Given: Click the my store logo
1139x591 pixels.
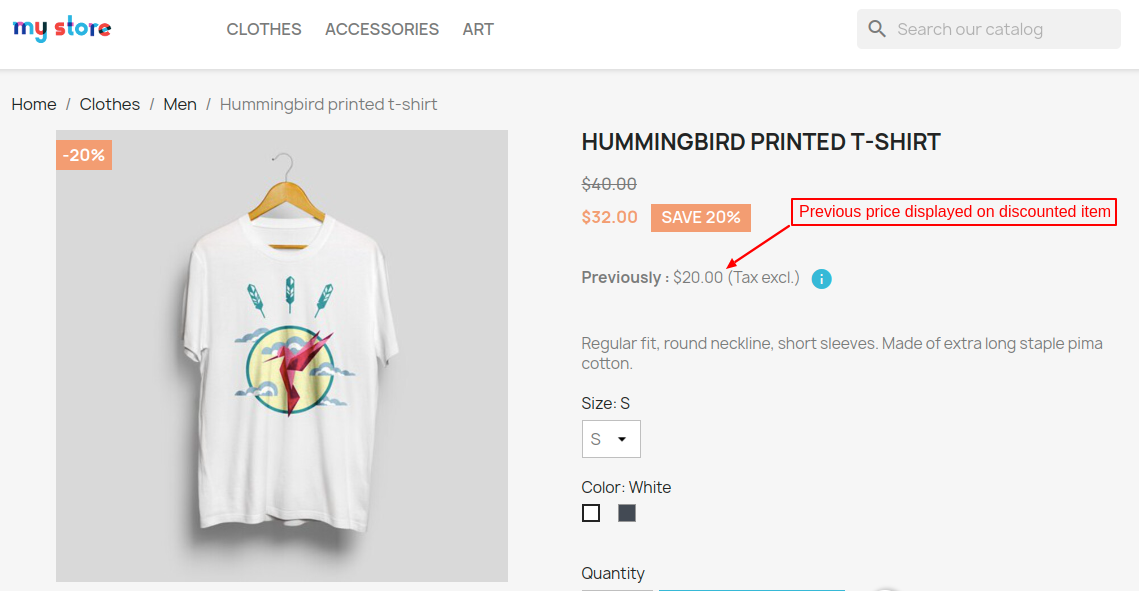Looking at the screenshot, I should (x=62, y=29).
